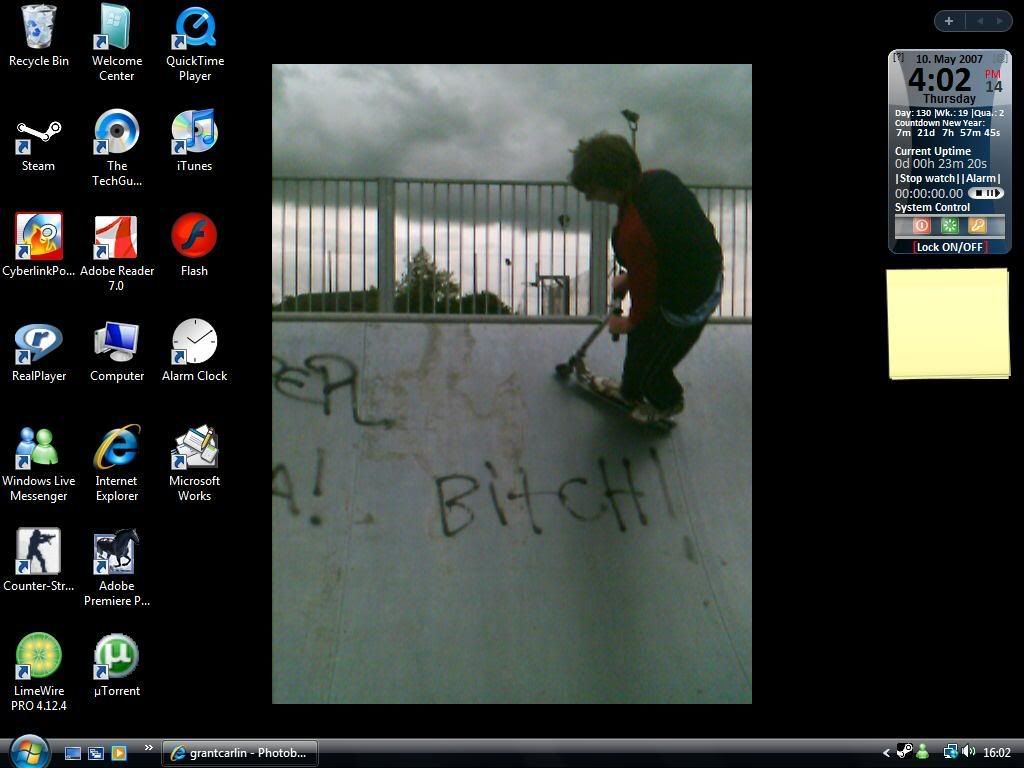Viewport: 1024px width, 768px height.
Task: Expand the Quick Launch overflow chevron
Action: pos(149,748)
